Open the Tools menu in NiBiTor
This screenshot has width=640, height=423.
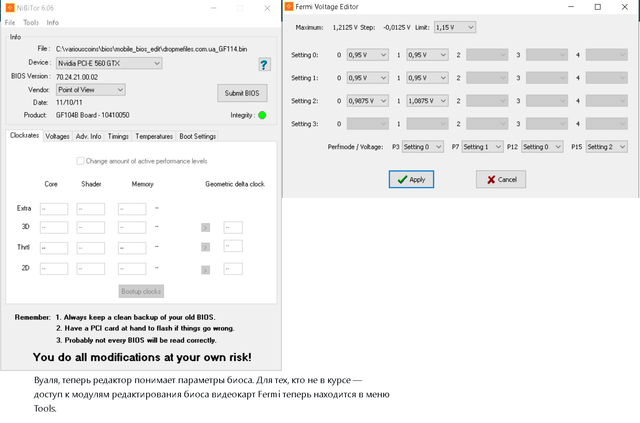click(31, 22)
